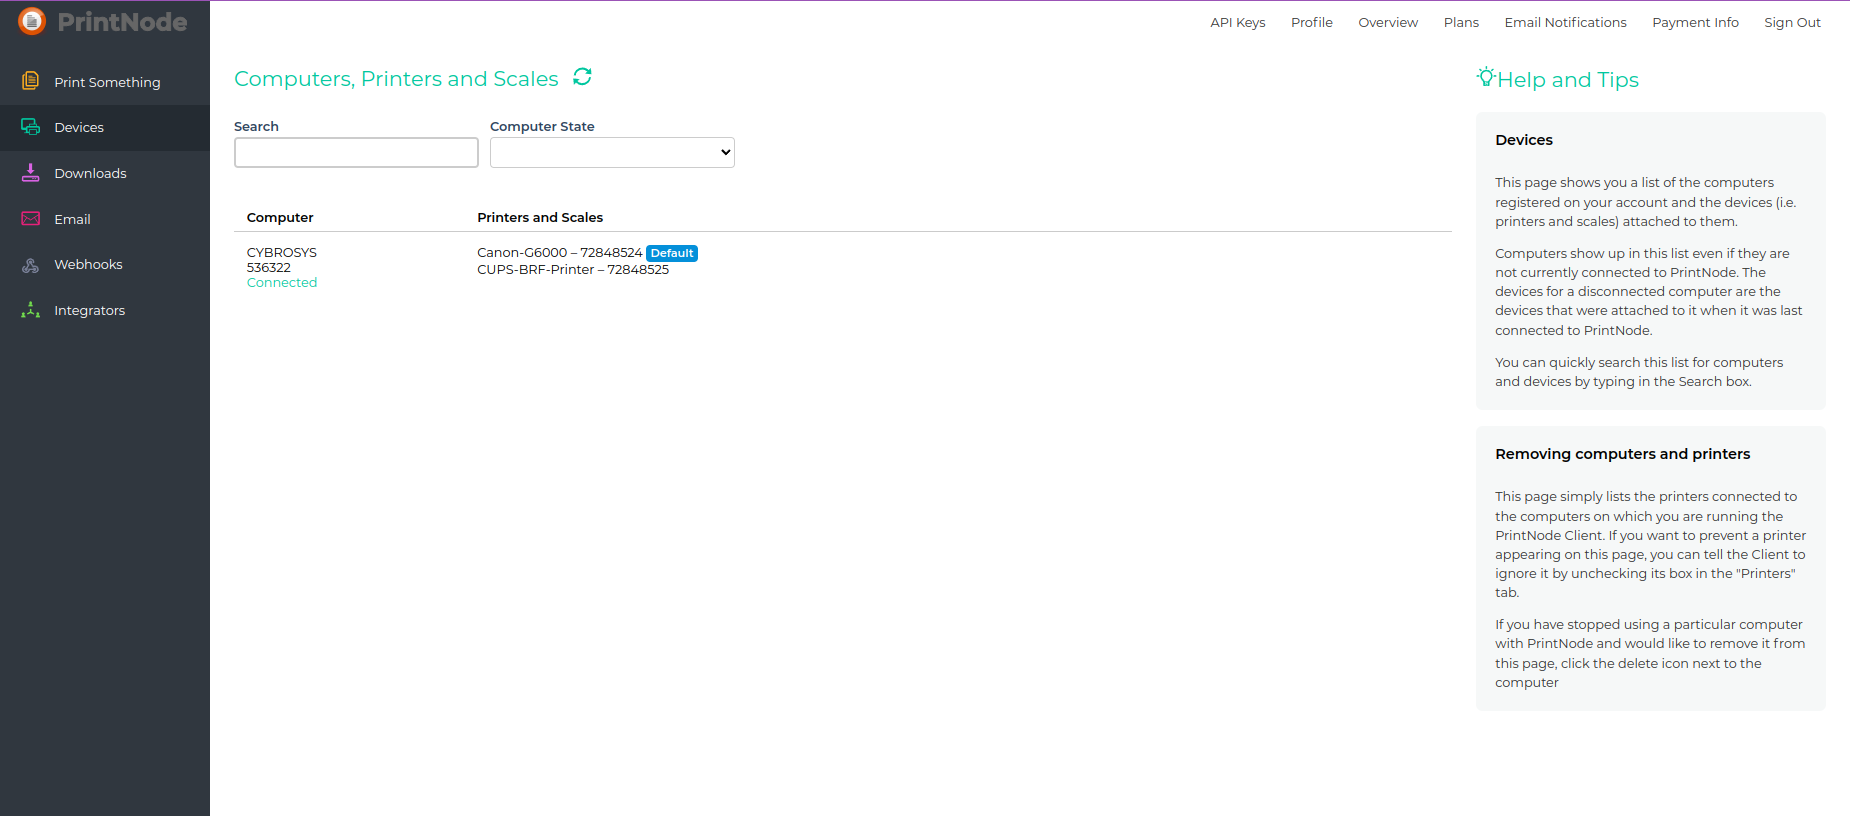Screen dimensions: 1850x816
Task: Navigate to Webhooks
Action: (88, 265)
